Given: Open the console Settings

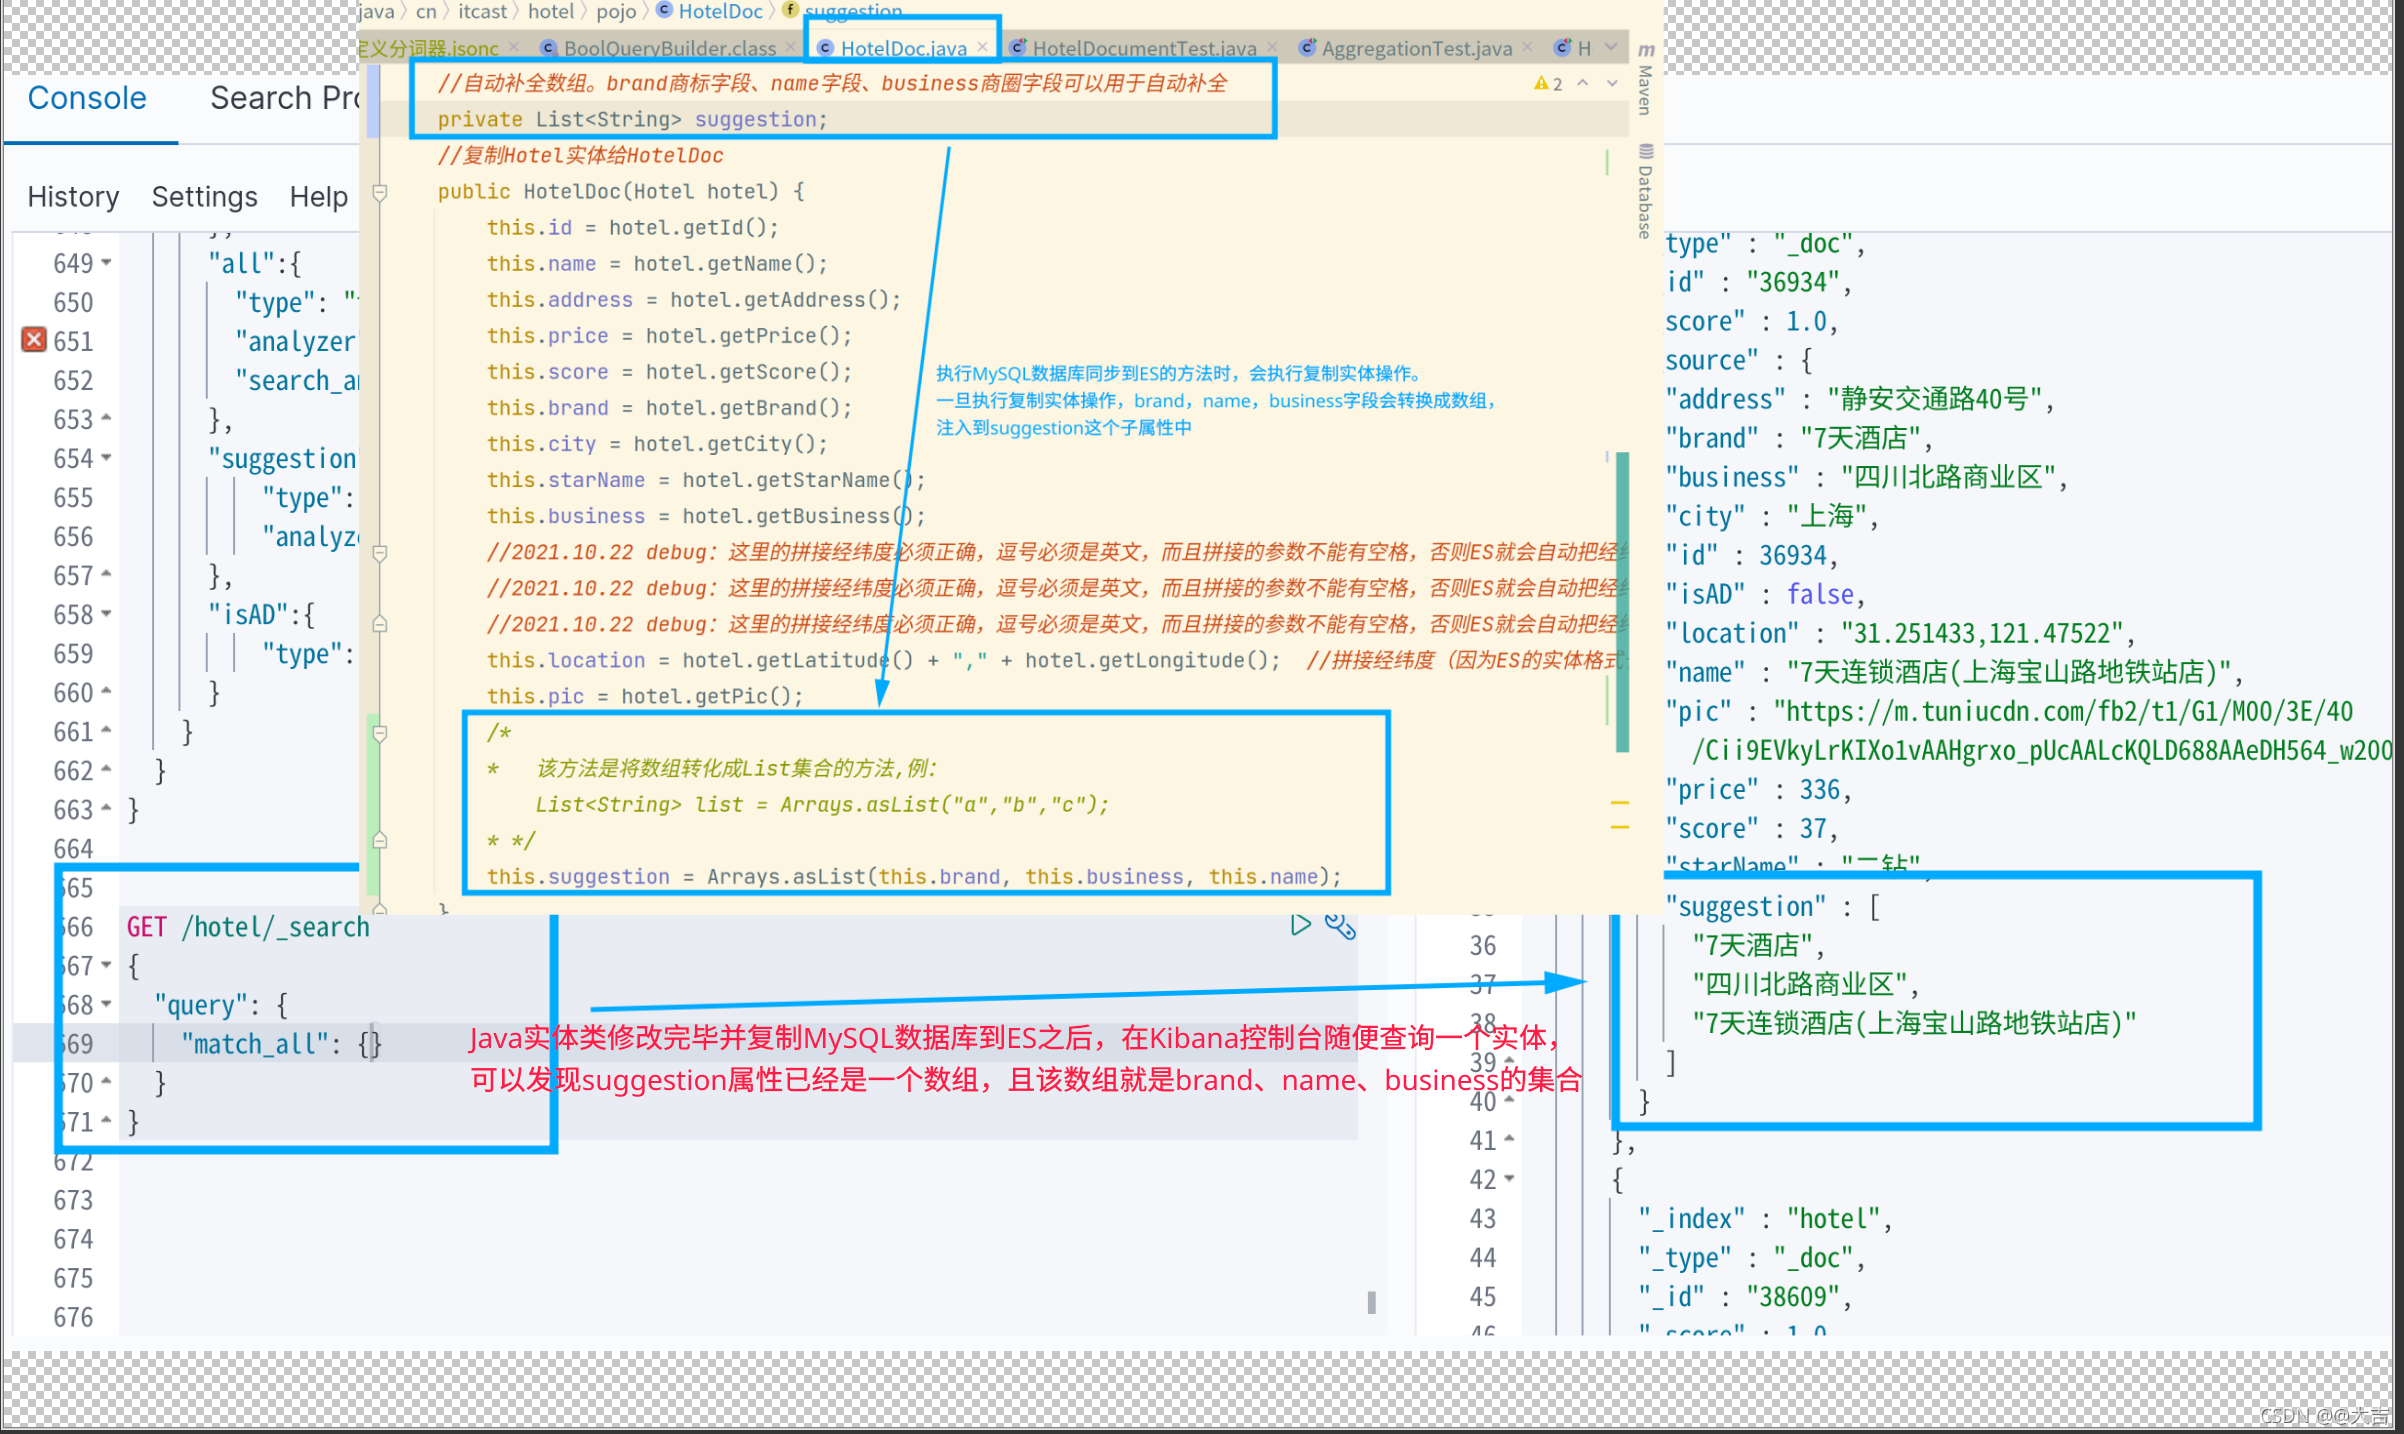Looking at the screenshot, I should [x=204, y=197].
